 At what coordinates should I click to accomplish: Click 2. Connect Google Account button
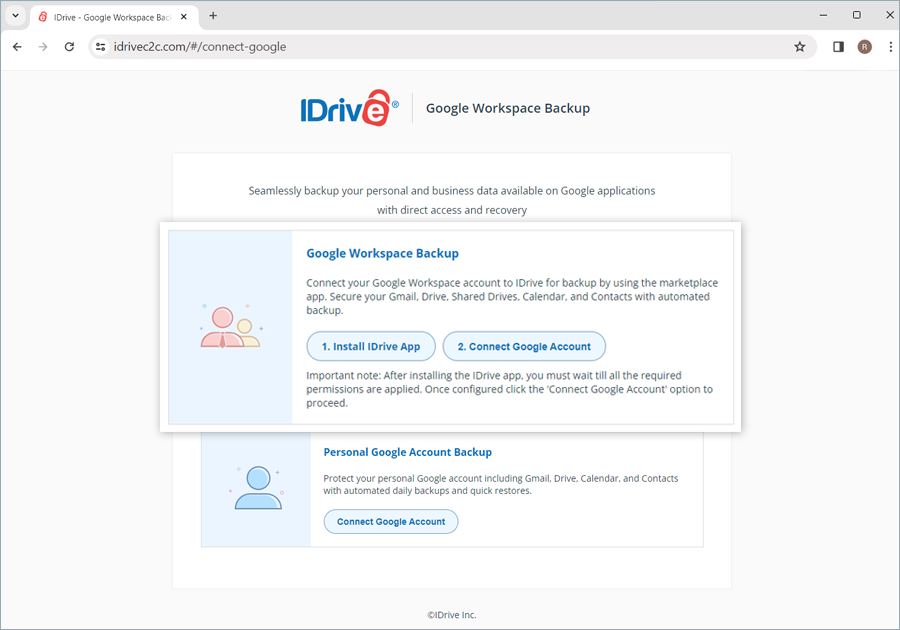pyautogui.click(x=524, y=346)
